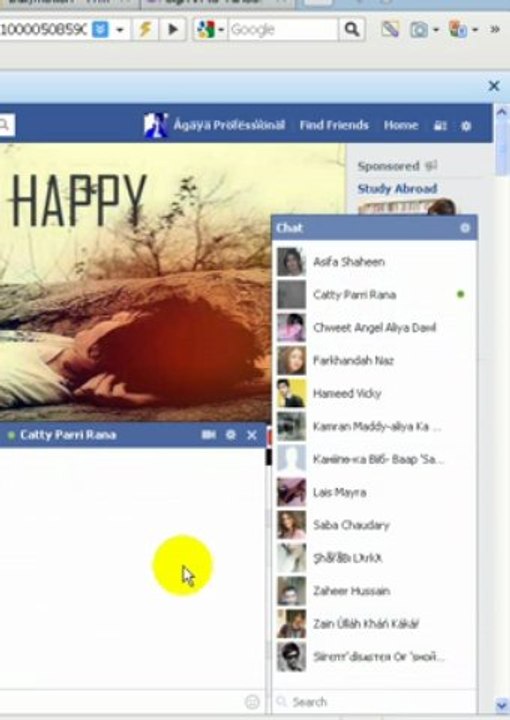
Task: Open chat with Saba Chaudary
Action: pos(374,525)
